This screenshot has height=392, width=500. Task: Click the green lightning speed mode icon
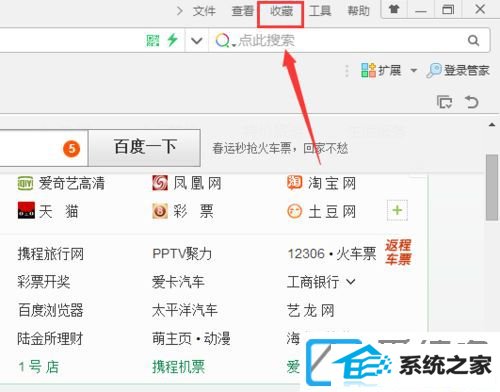pos(172,40)
